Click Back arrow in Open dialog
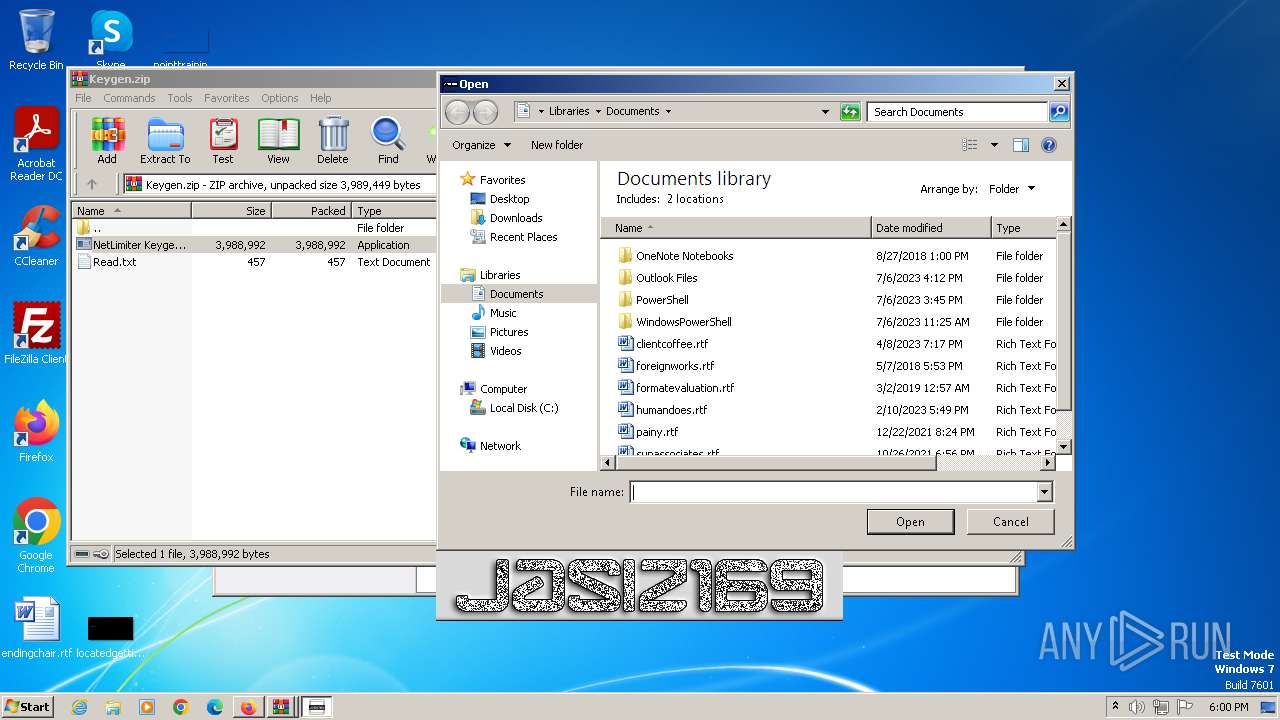The height and width of the screenshot is (720, 1280). pyautogui.click(x=457, y=112)
